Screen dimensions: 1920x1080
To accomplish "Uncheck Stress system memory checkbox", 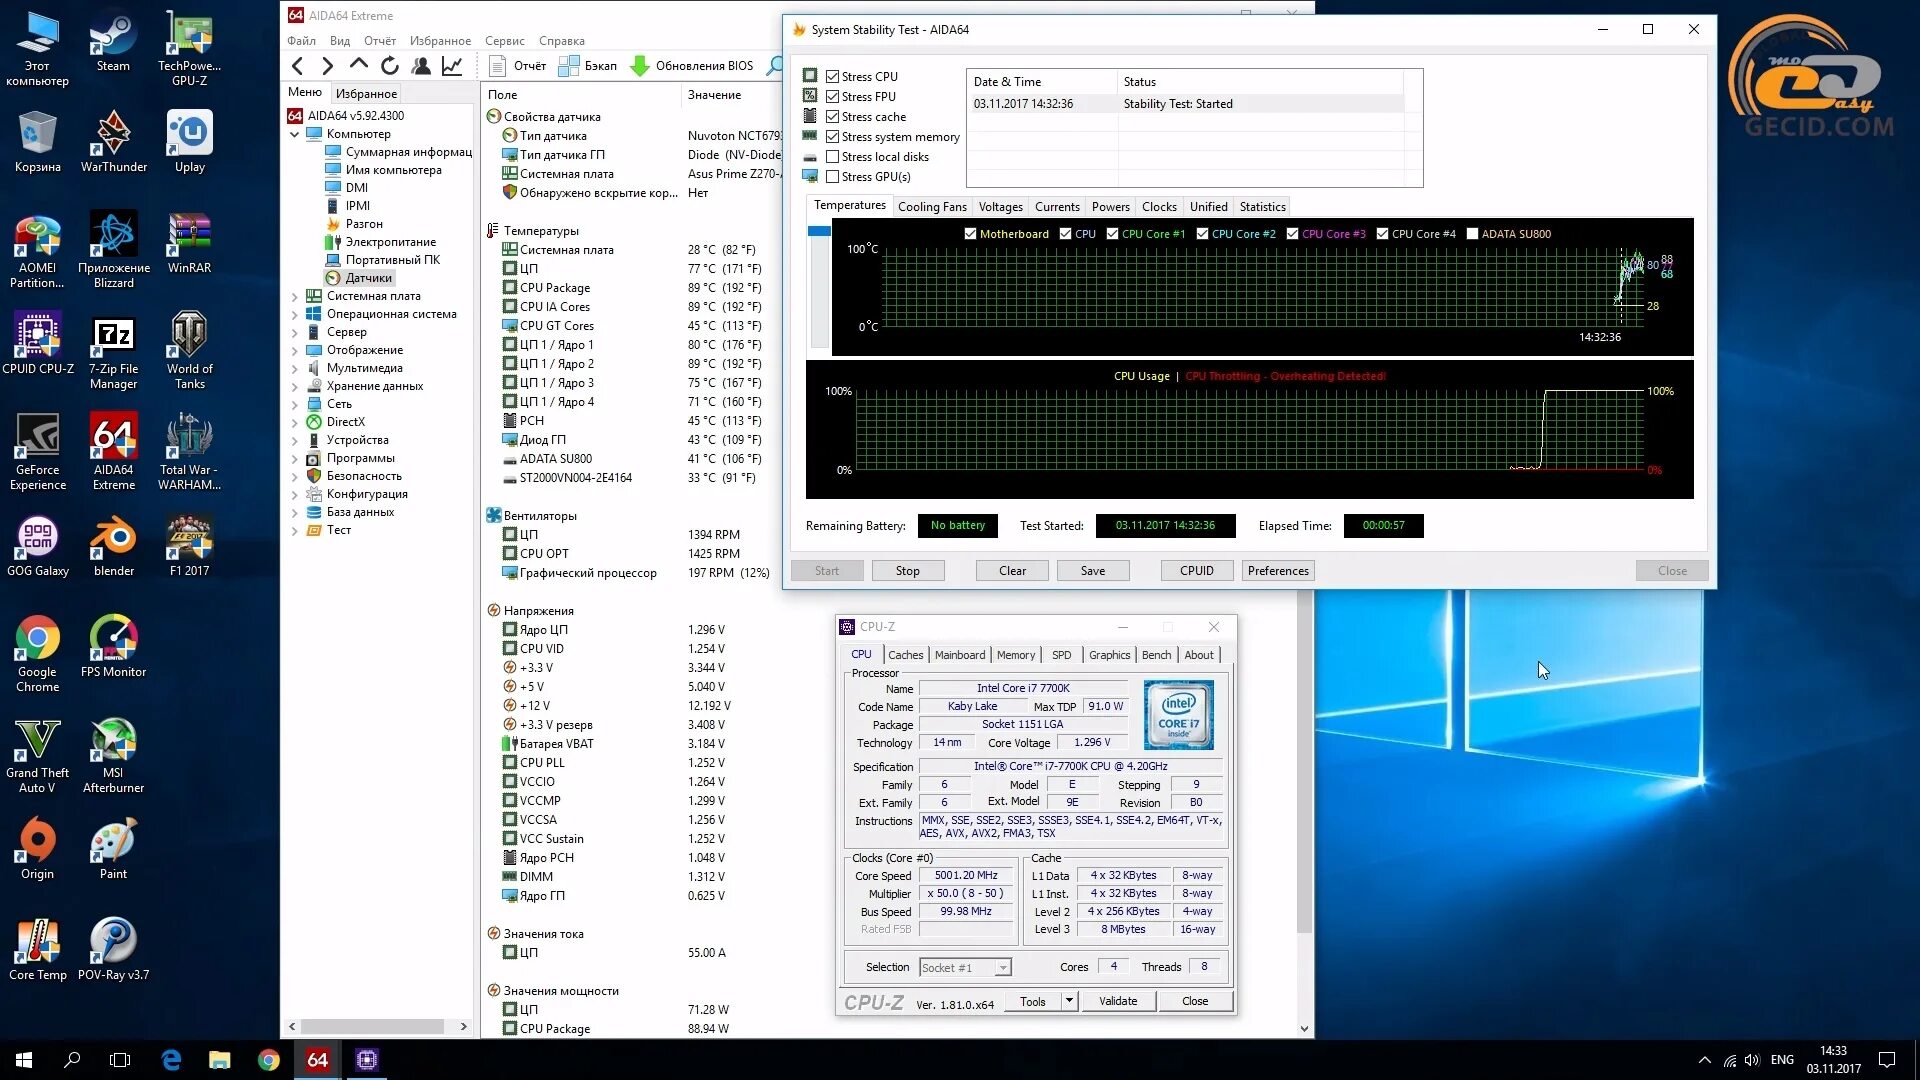I will point(832,136).
